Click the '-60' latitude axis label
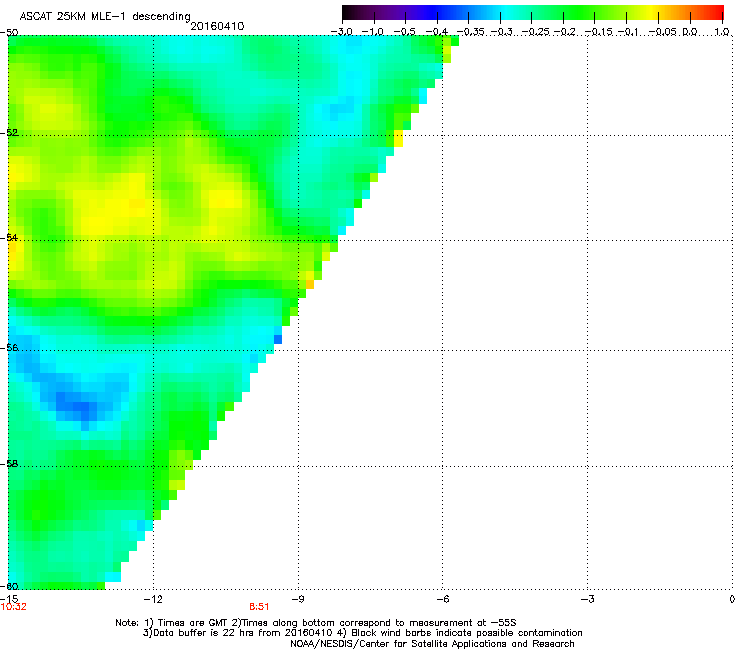Viewport: 740px width, 650px height. [9, 586]
